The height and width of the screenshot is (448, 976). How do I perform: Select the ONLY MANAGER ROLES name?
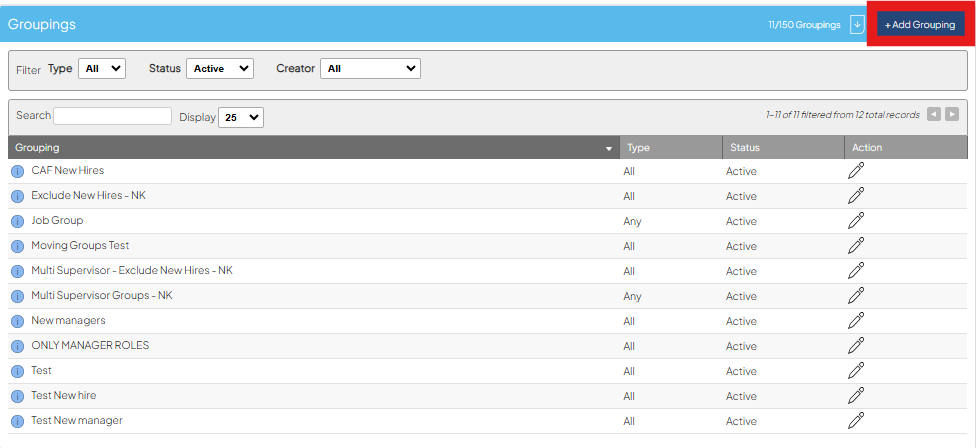[x=90, y=345]
